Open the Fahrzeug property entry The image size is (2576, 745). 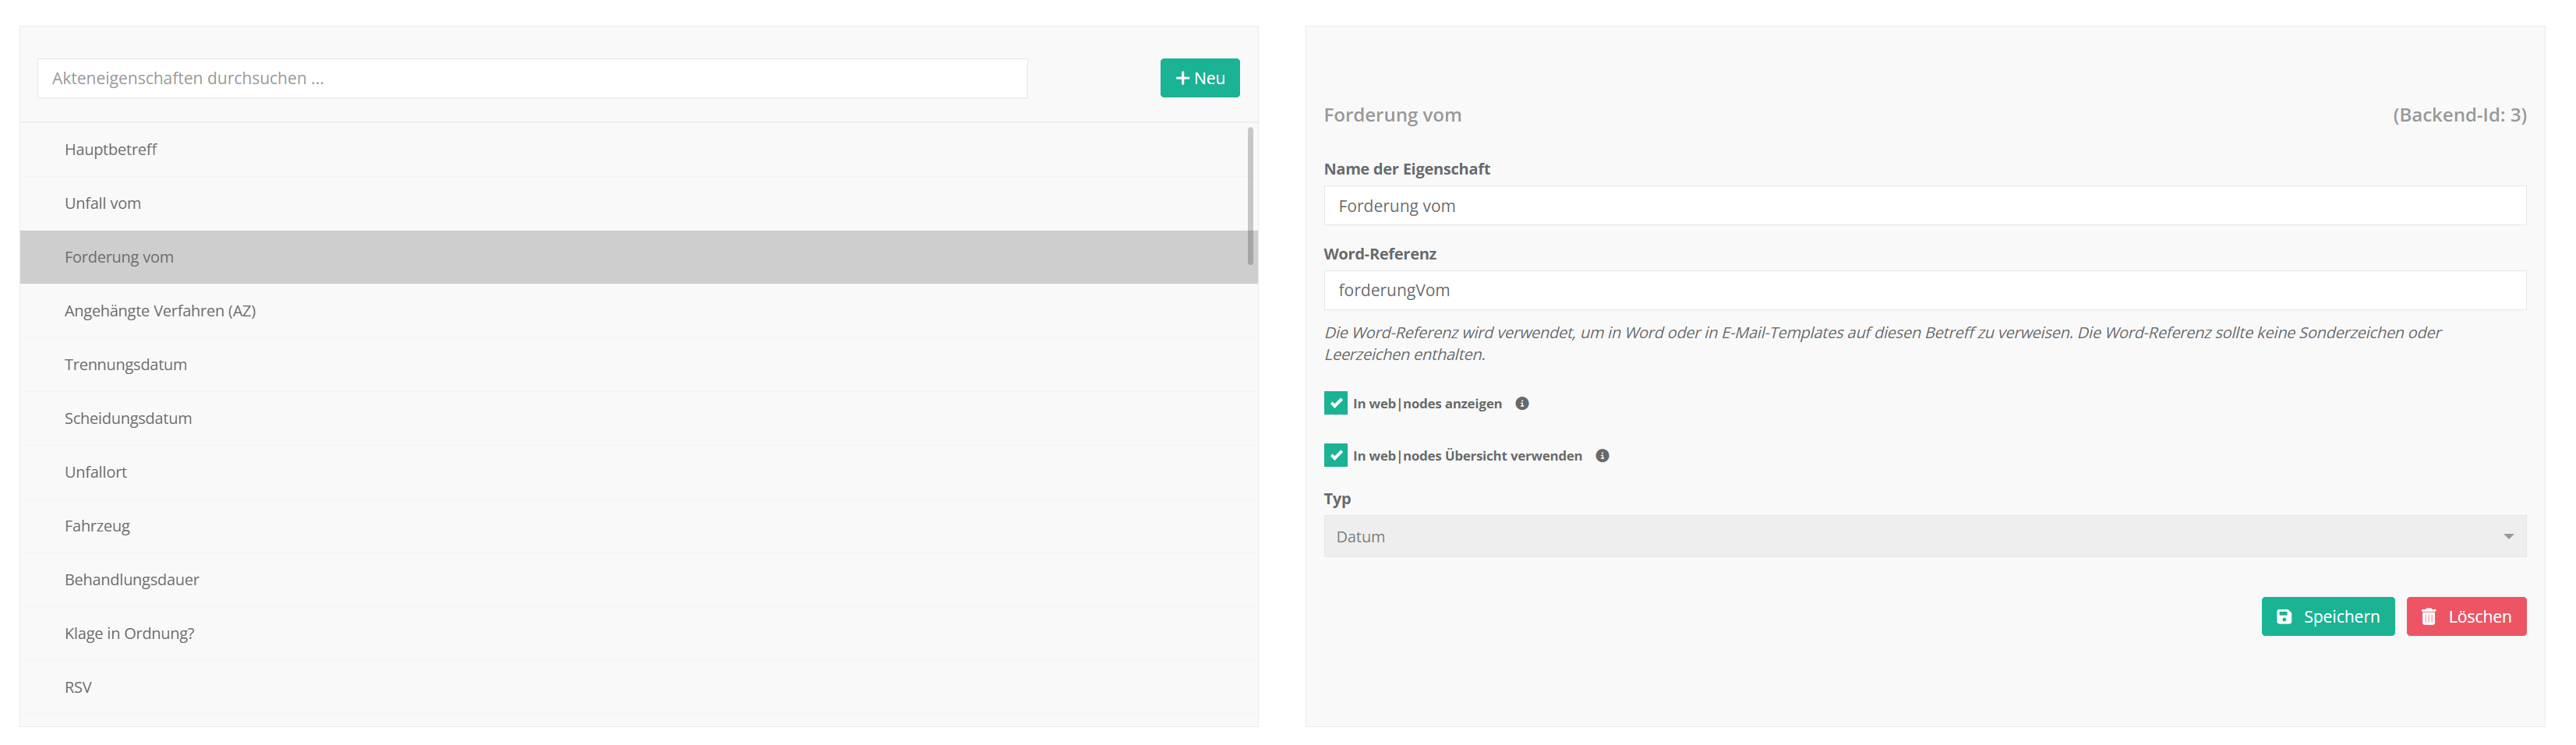(97, 526)
